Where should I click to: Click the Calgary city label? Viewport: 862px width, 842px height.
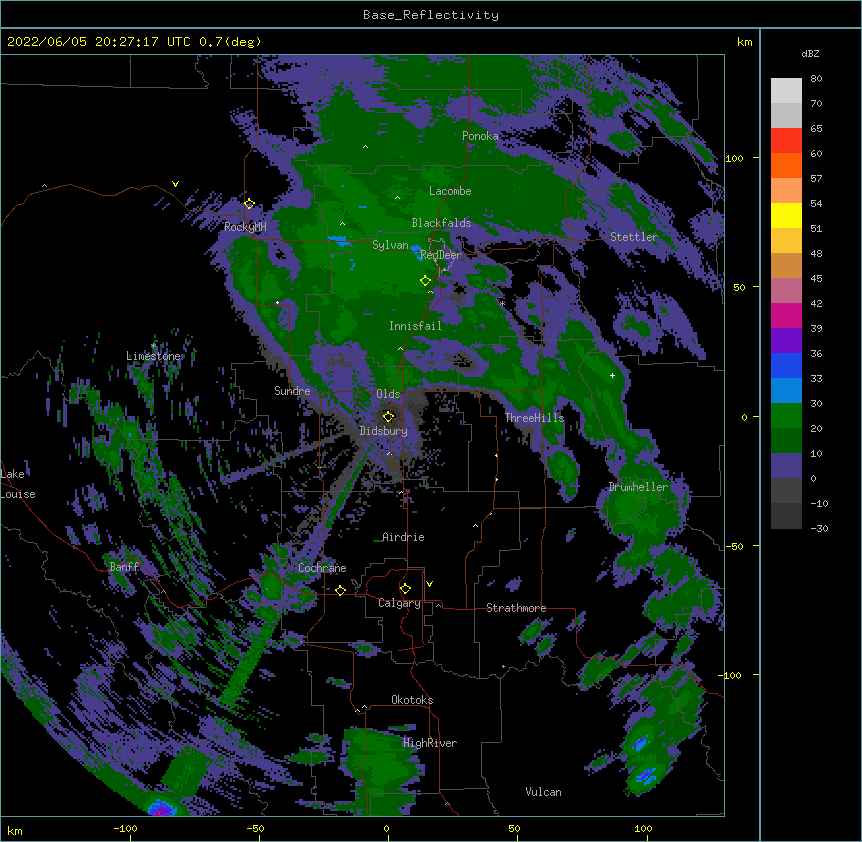tap(400, 603)
